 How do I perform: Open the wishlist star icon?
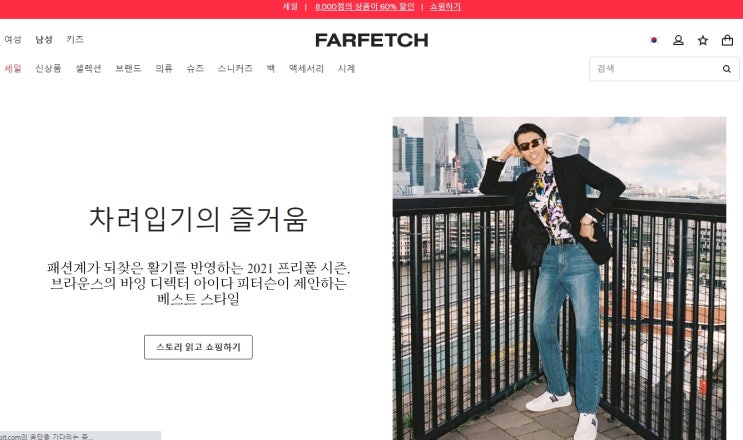pos(703,40)
